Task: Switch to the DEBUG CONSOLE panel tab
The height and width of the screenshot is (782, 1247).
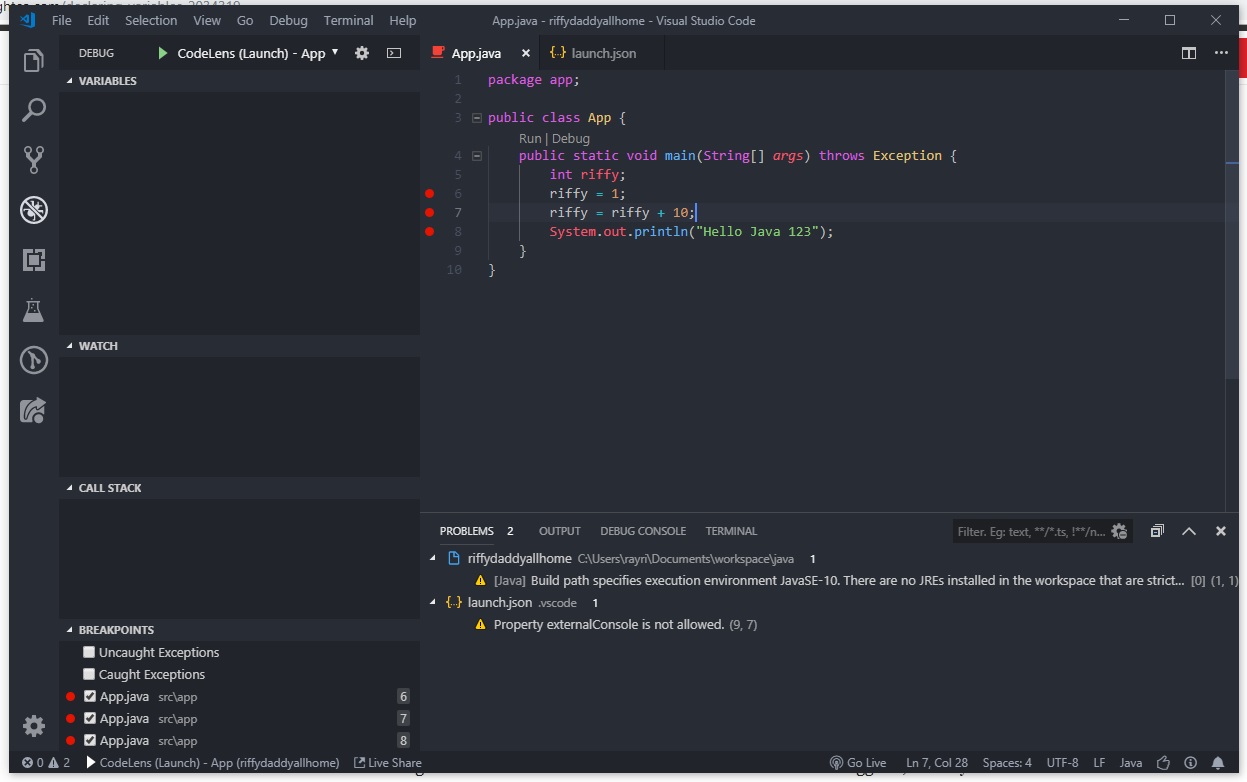Action: (643, 531)
